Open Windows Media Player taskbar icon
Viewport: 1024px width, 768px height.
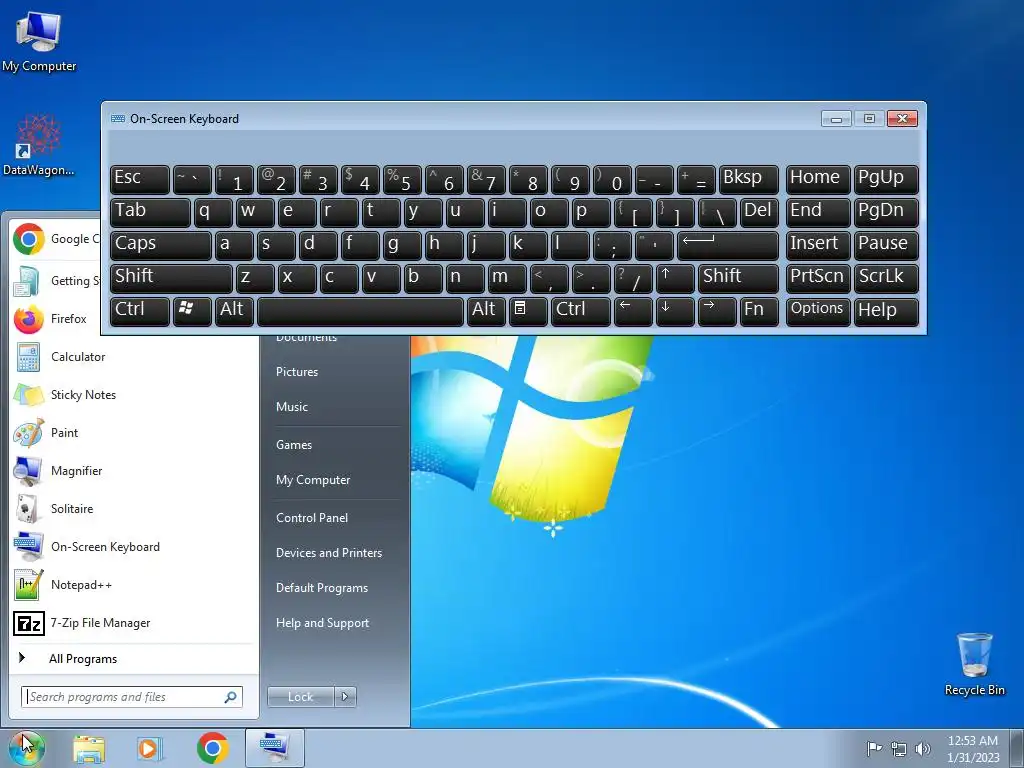pos(150,748)
